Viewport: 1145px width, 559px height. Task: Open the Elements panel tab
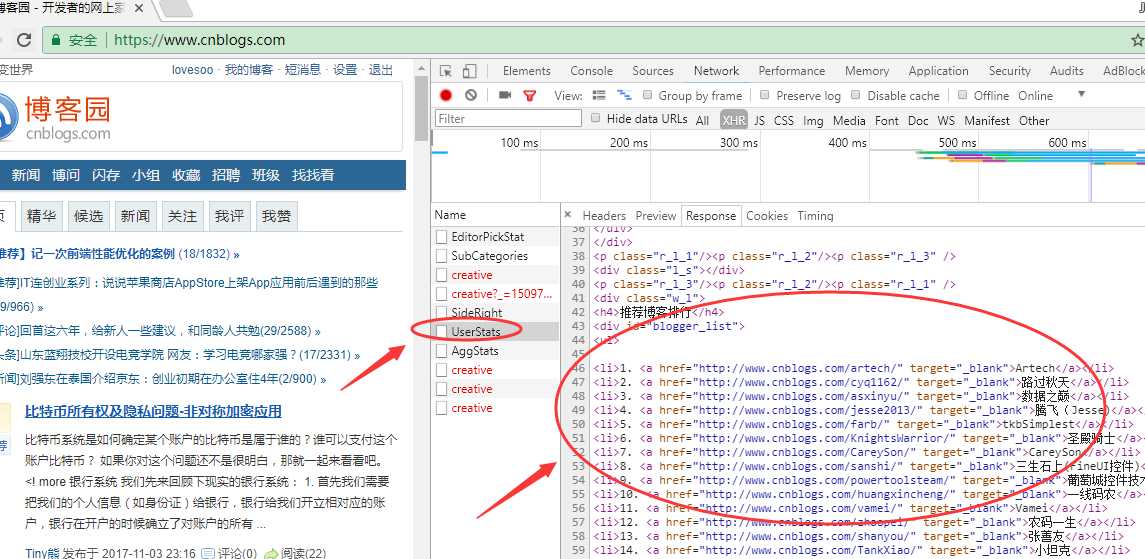[x=526, y=71]
